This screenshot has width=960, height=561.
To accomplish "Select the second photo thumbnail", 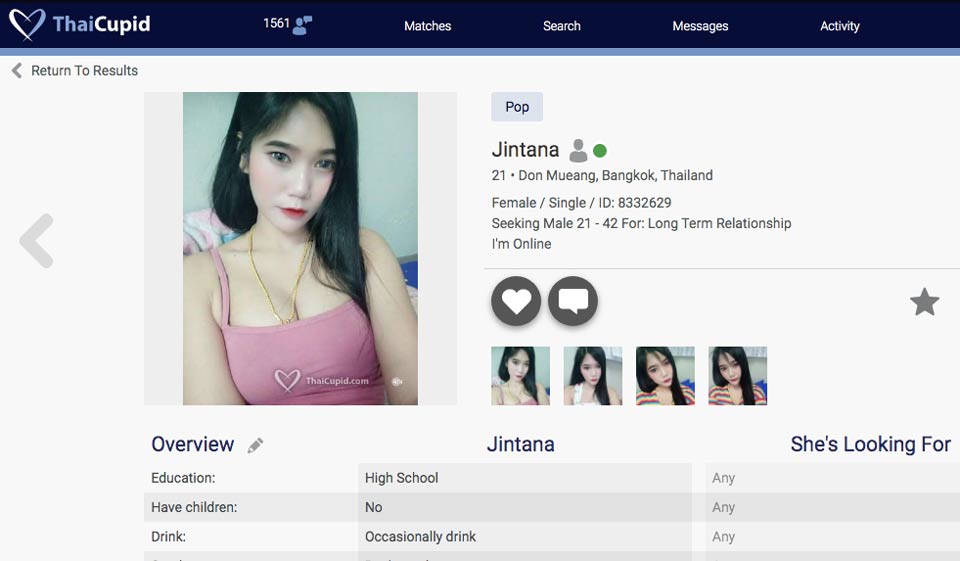I will (593, 376).
